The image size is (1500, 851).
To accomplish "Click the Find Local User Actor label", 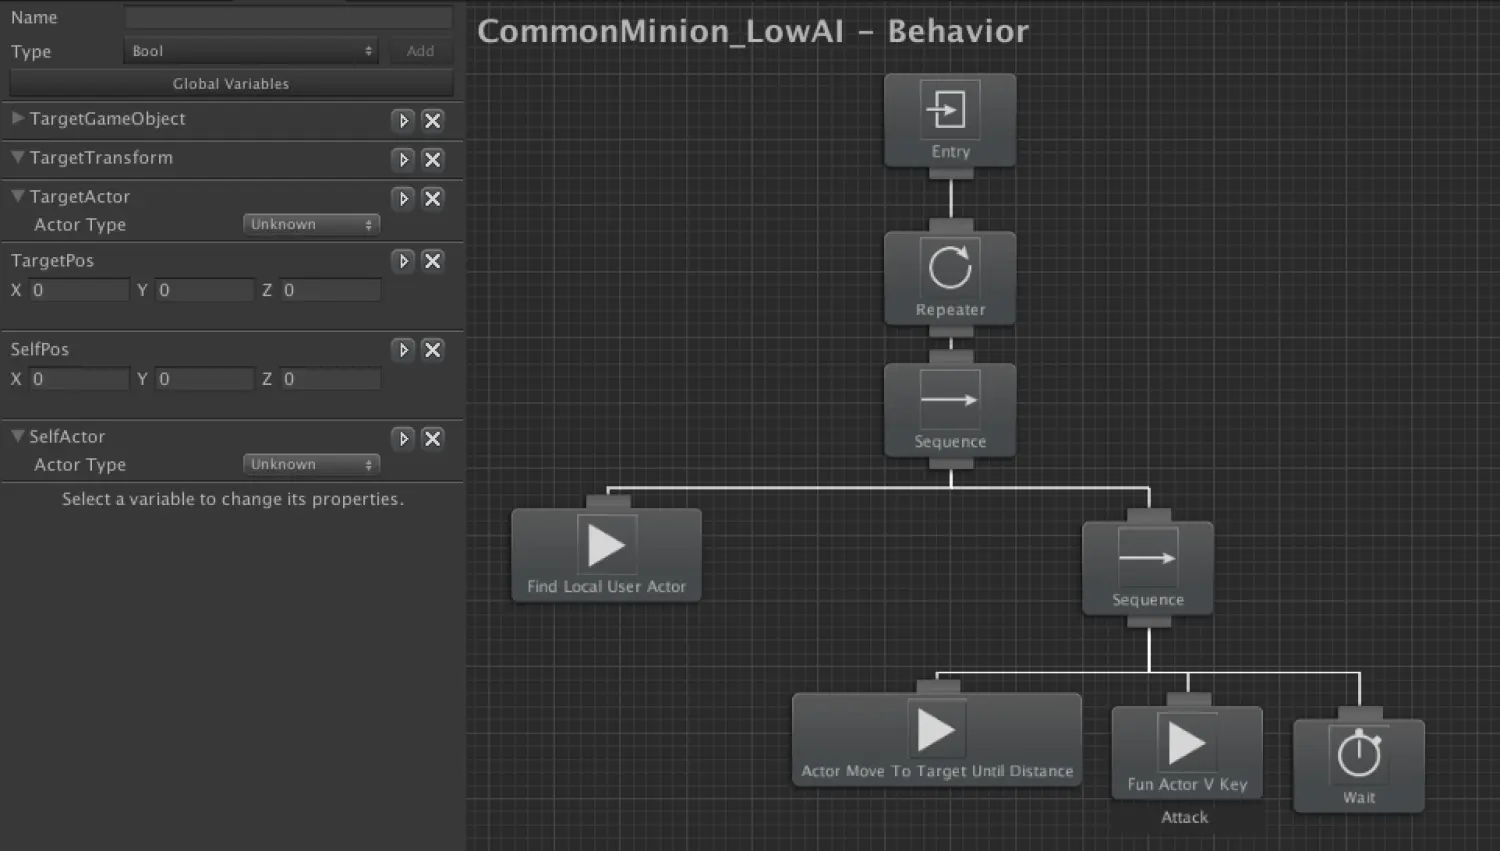I will tap(607, 587).
